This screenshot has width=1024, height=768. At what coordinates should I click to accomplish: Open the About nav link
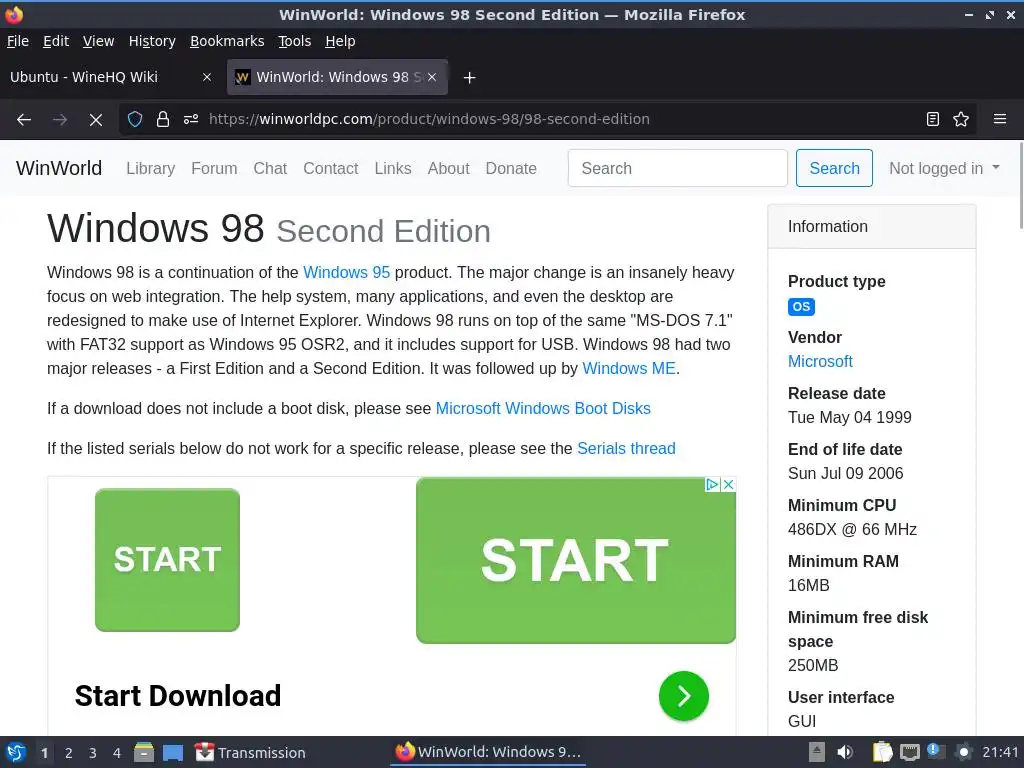tap(449, 168)
